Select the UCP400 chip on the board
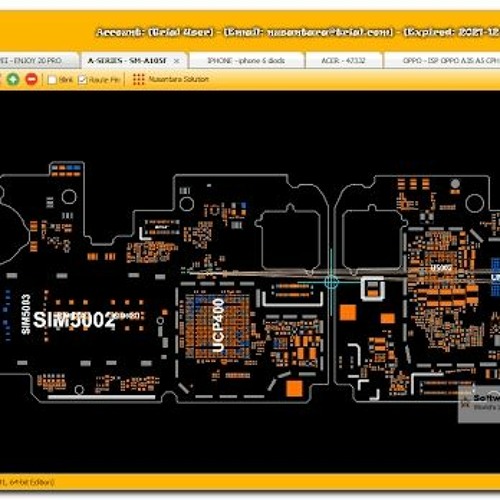Image resolution: width=500 pixels, height=500 pixels. click(218, 325)
